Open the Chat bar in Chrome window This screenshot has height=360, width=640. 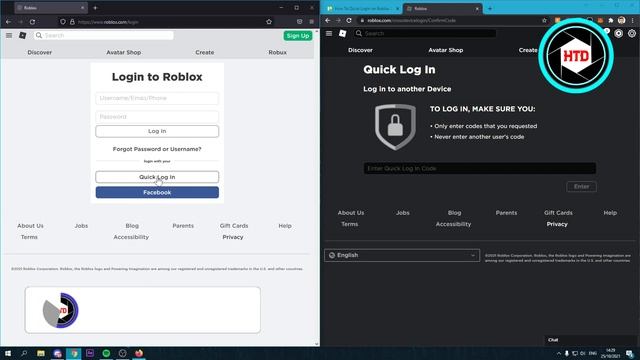click(x=592, y=340)
